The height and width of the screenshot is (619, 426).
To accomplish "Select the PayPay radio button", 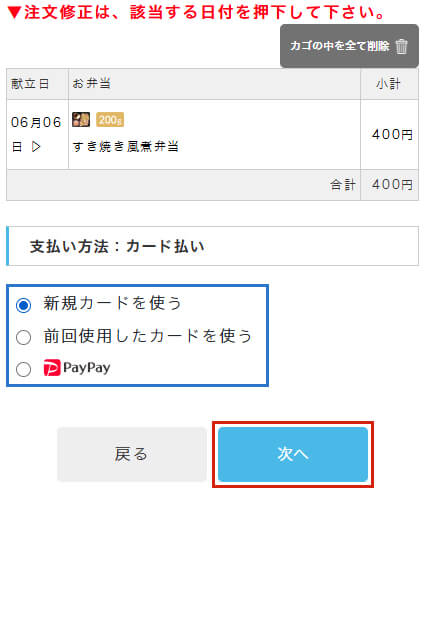I will pyautogui.click(x=24, y=370).
